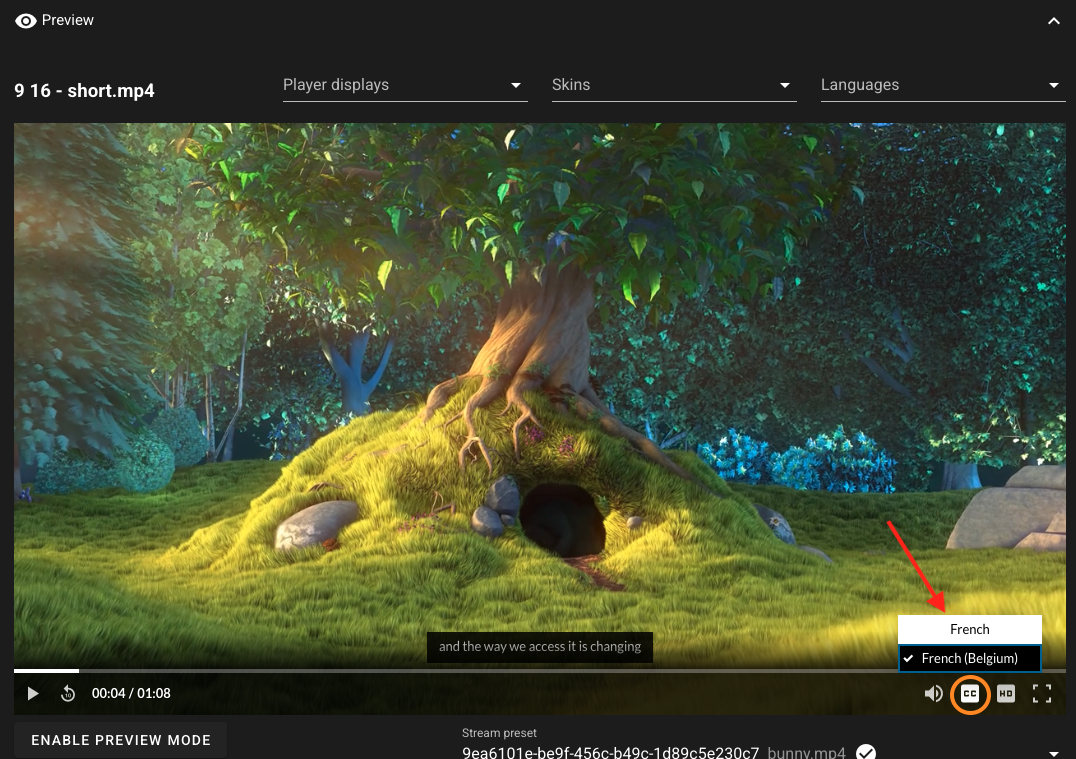Seek along the video progress bar

click(539, 670)
